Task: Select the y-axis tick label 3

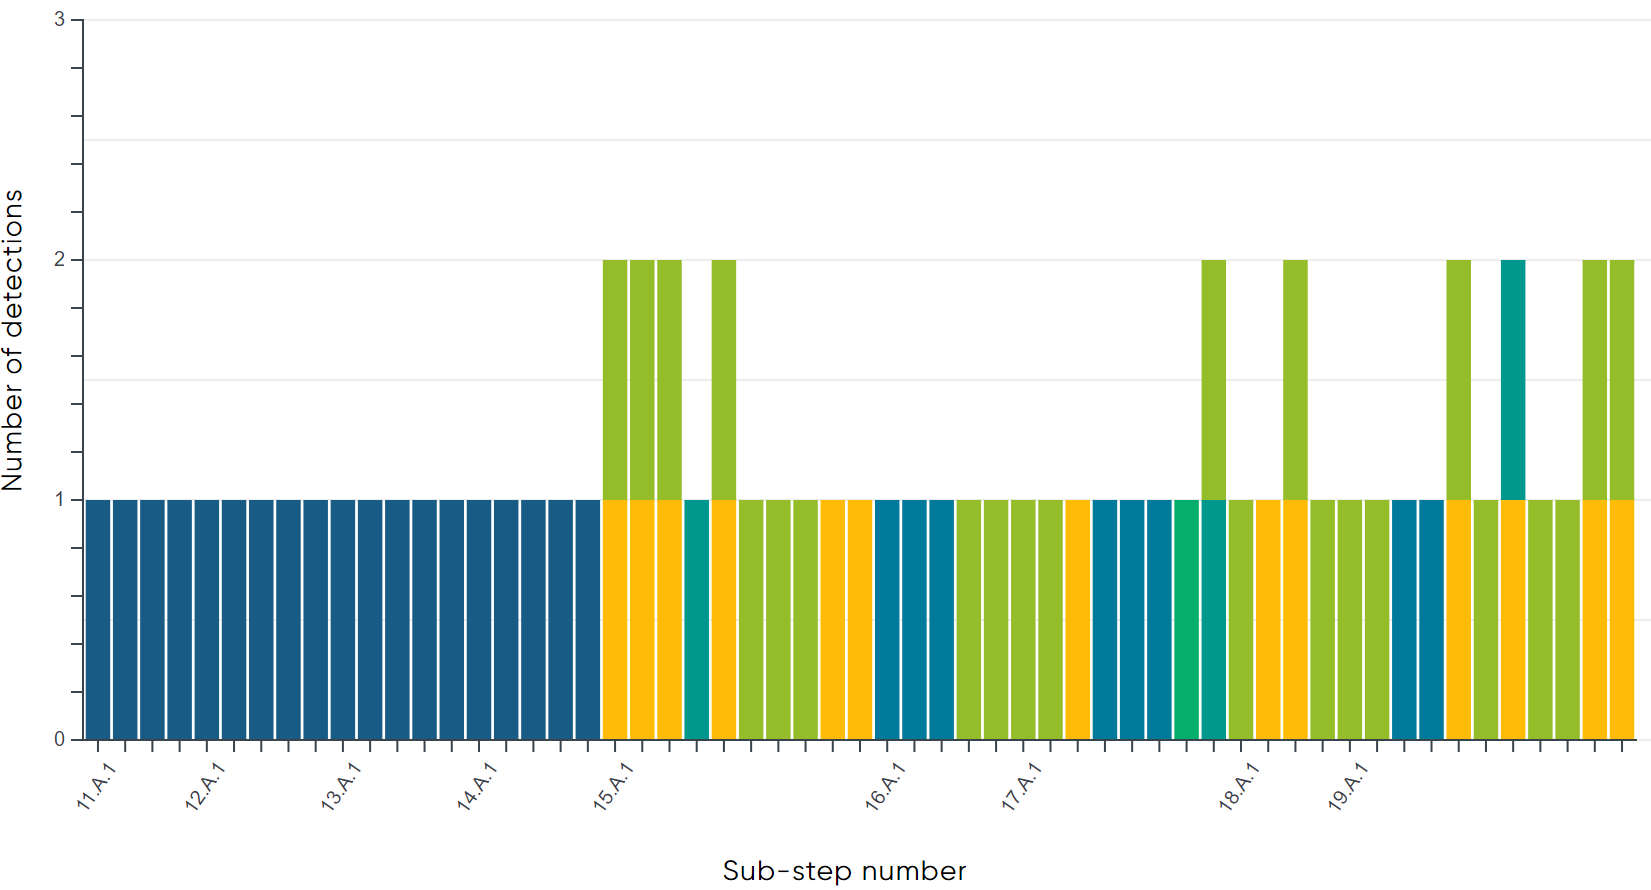Action: tap(59, 20)
